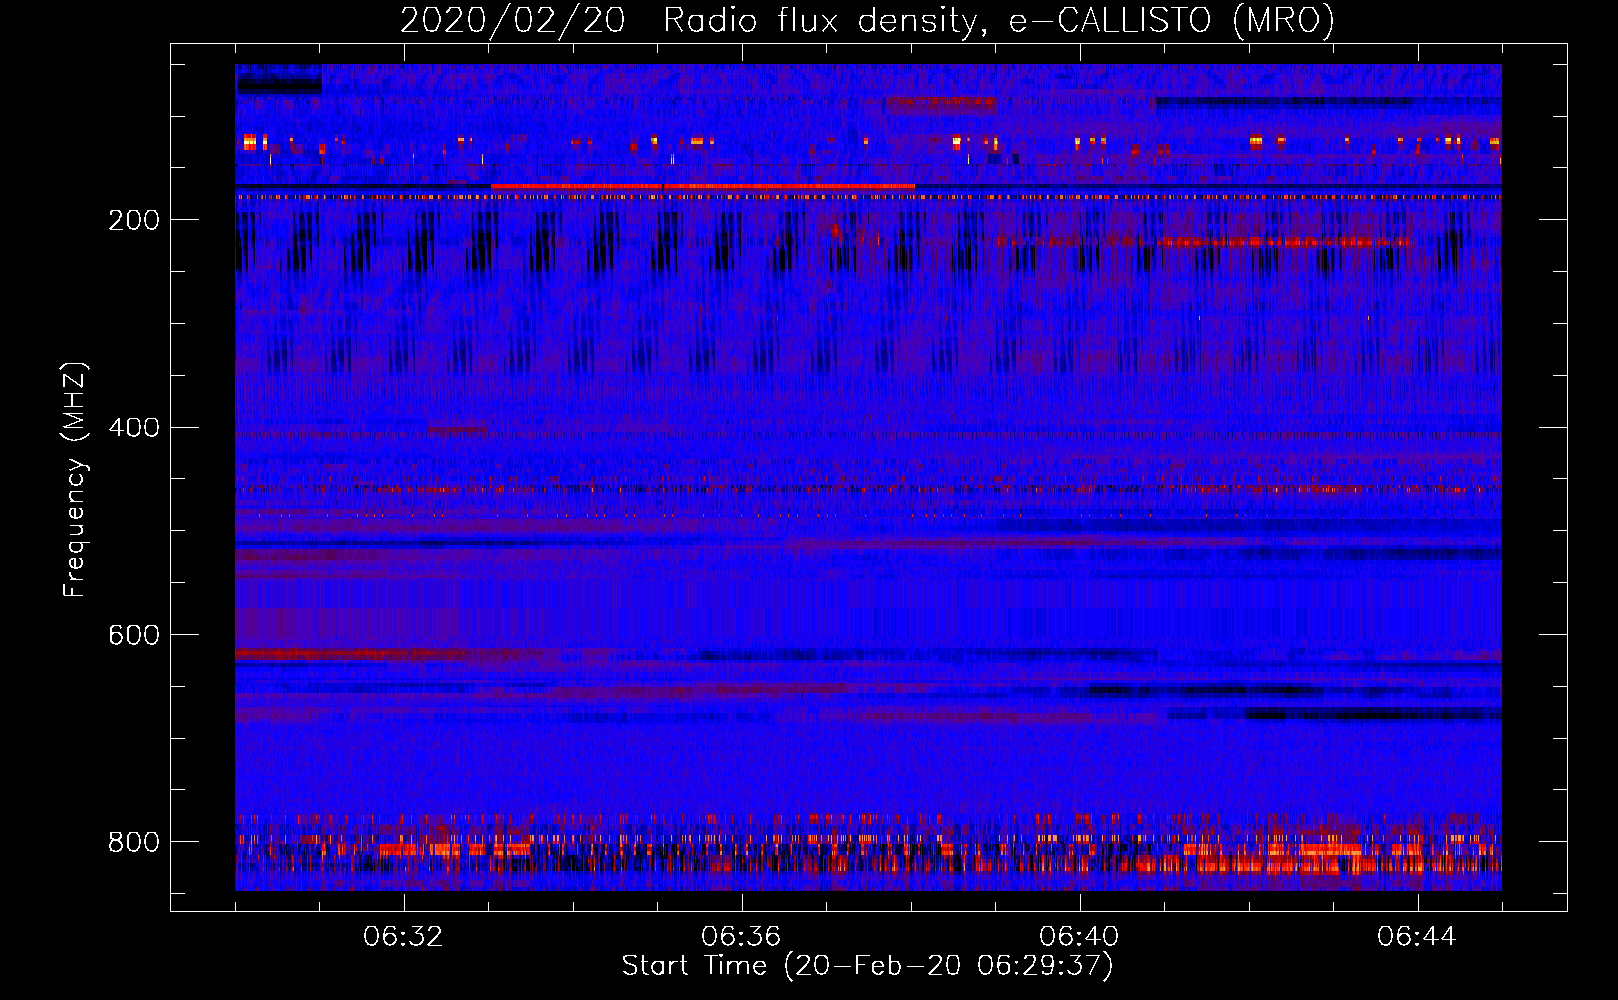Click the plot title '2020/02/20 Radio flux density, e-CALLISTO (MRO)'
The image size is (1618, 1000).
(867, 21)
